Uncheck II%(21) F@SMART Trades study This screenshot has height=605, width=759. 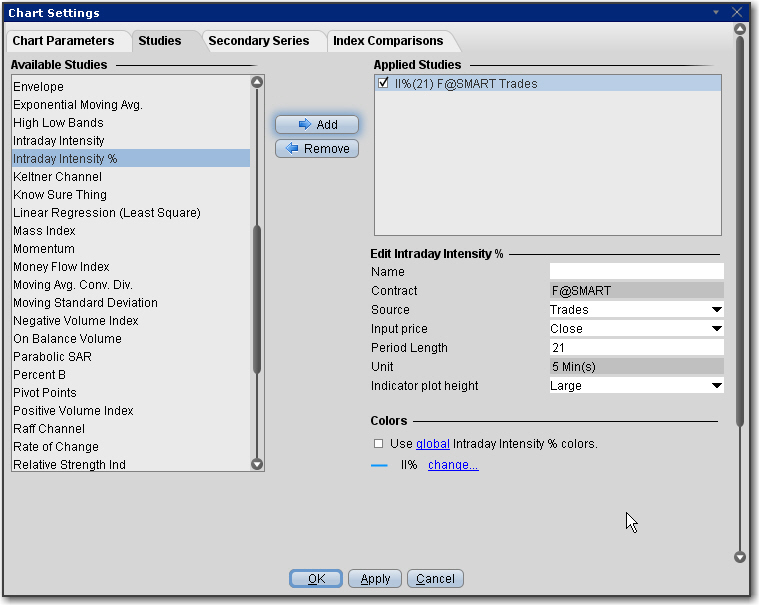tap(384, 84)
